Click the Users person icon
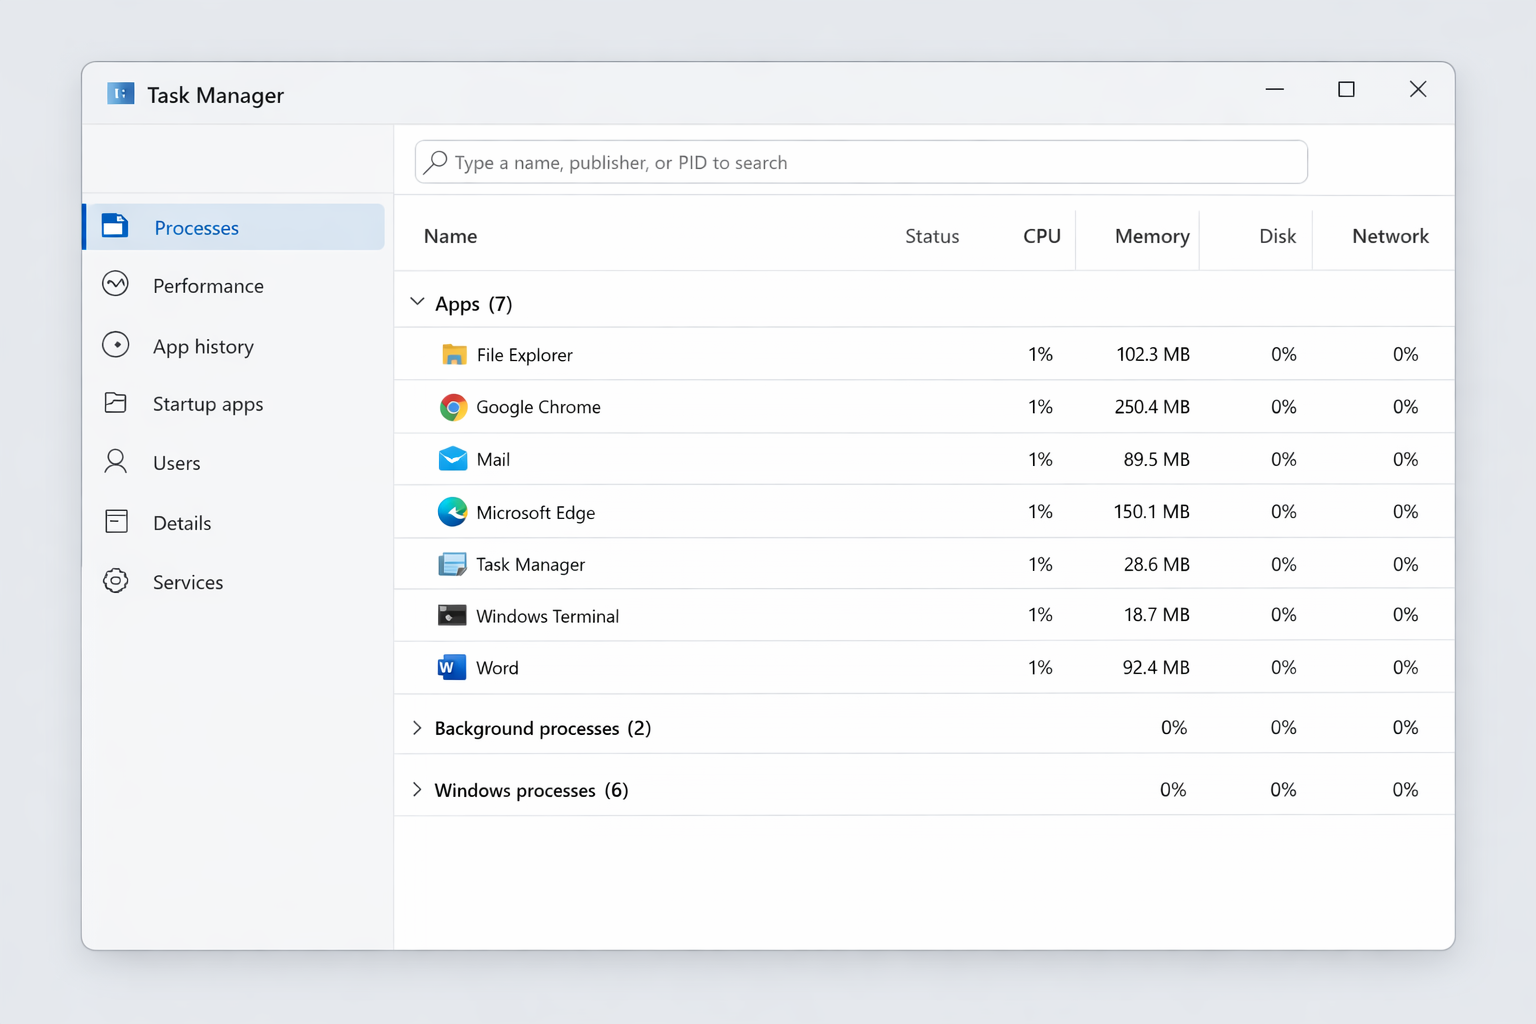 point(116,461)
